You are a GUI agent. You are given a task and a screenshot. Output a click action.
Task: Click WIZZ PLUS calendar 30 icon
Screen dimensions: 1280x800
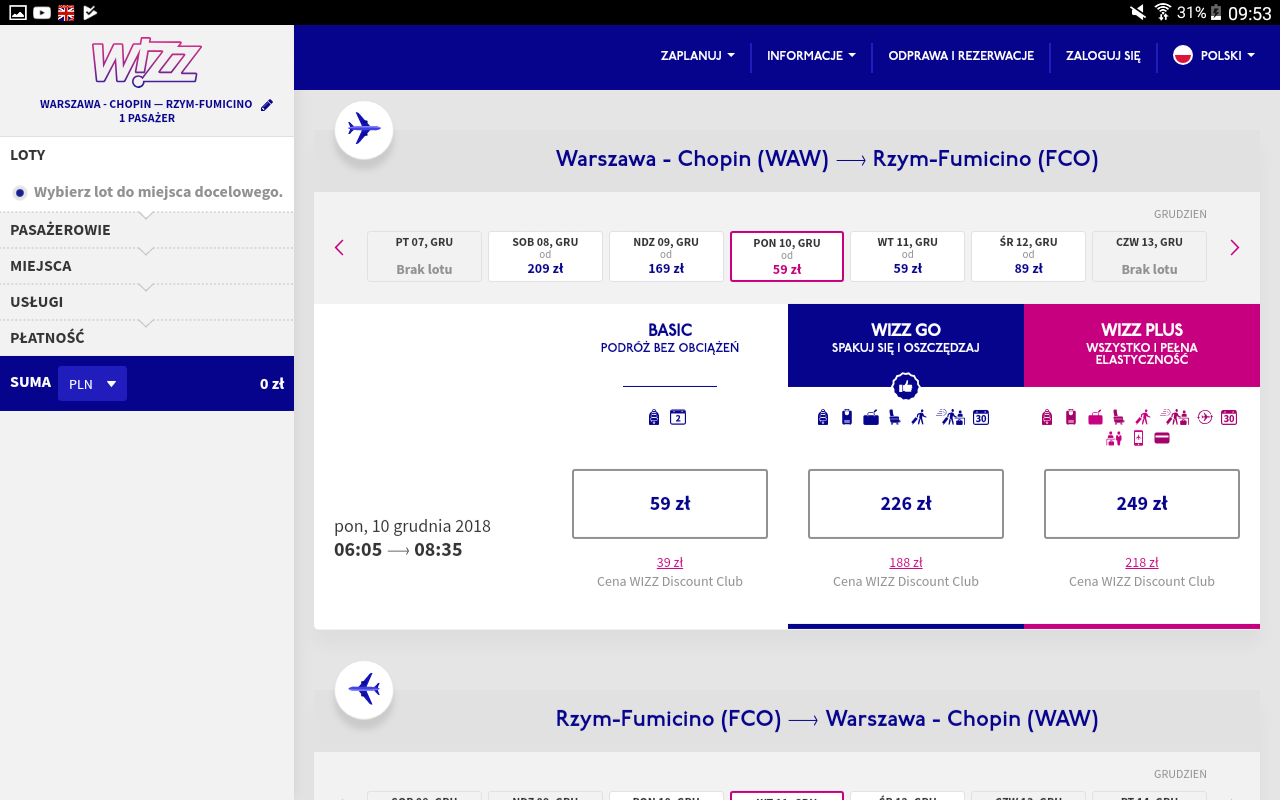1229,417
